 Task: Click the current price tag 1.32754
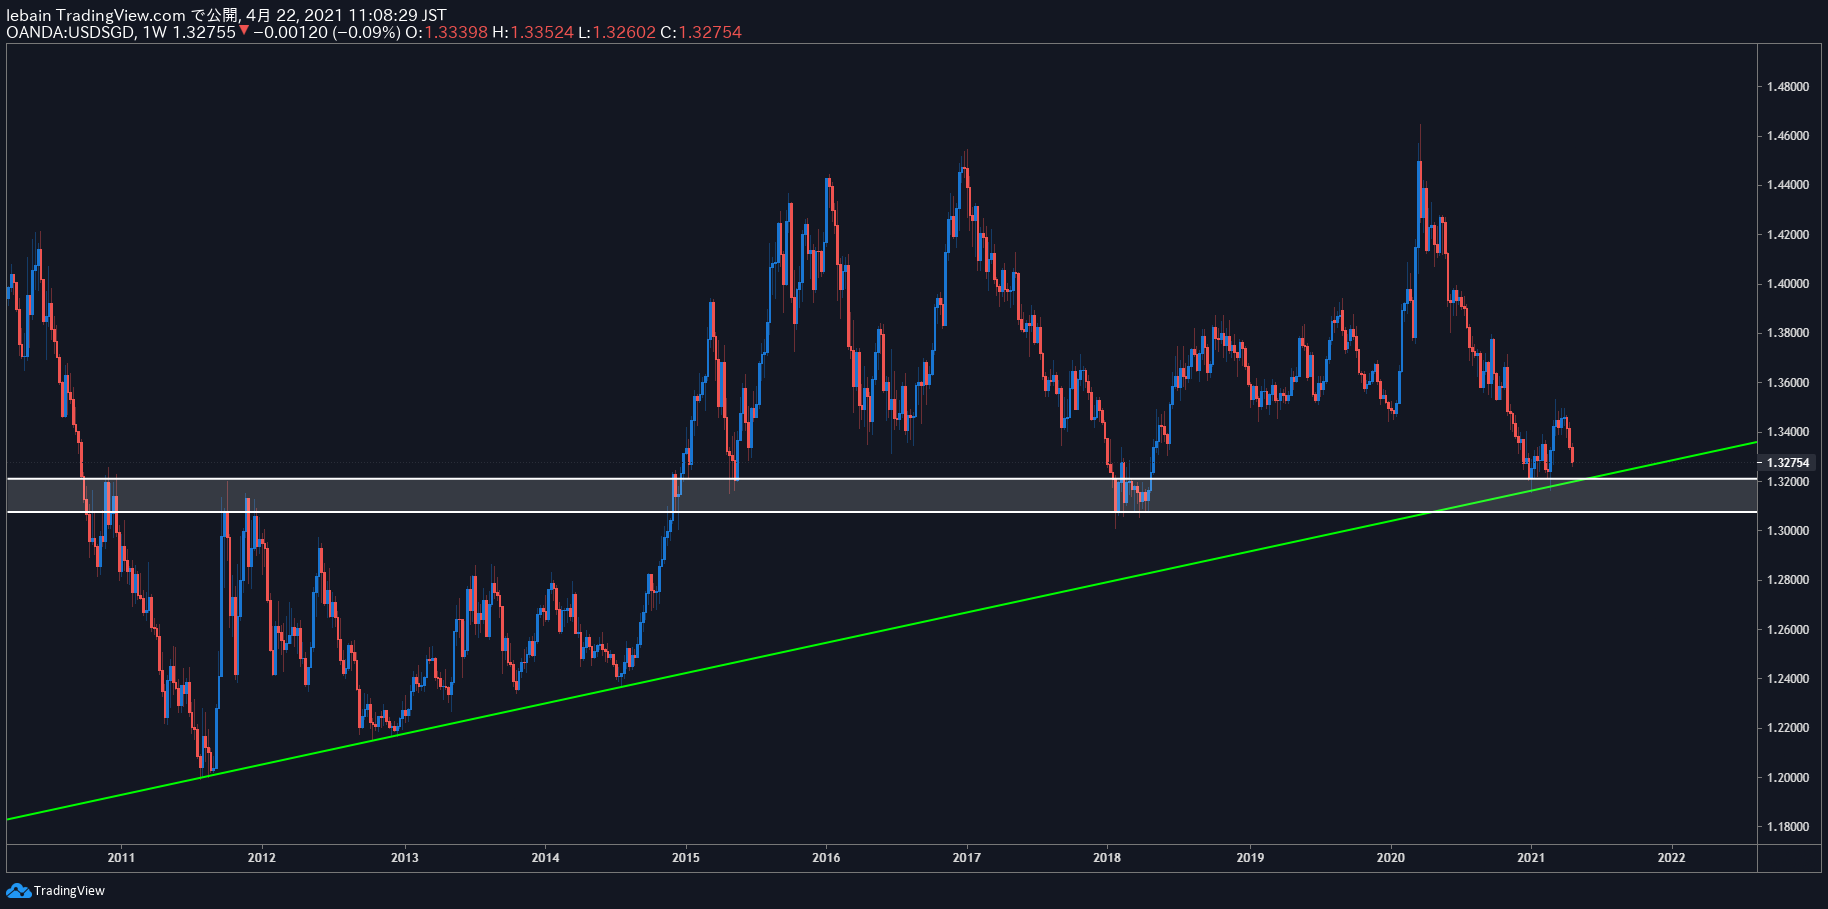tap(1787, 463)
